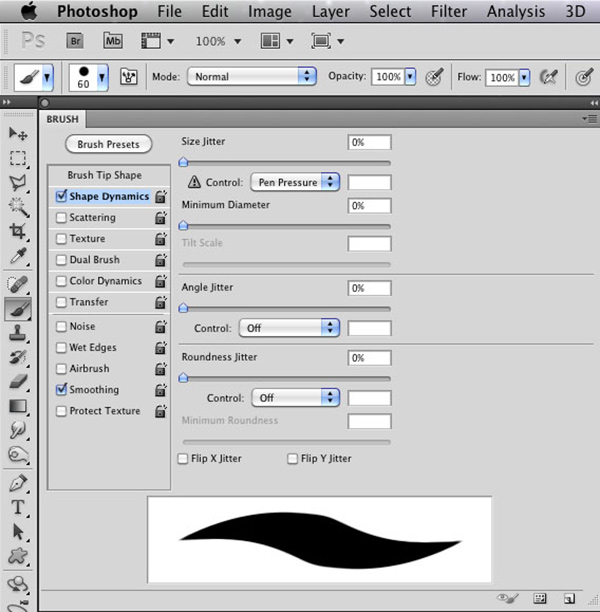The width and height of the screenshot is (600, 612).
Task: Select the Crop tool
Action: point(18,231)
